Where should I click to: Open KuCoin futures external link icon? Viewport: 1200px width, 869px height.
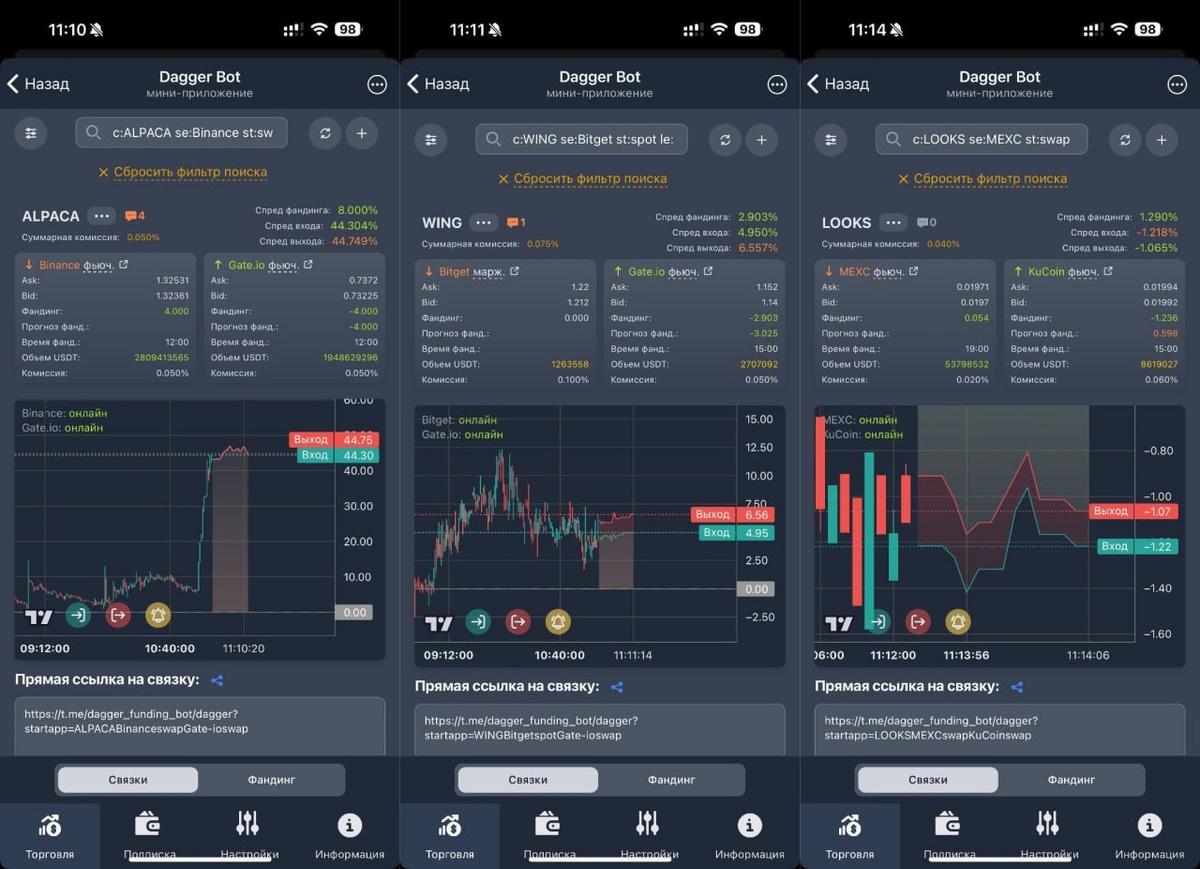[x=1108, y=272]
